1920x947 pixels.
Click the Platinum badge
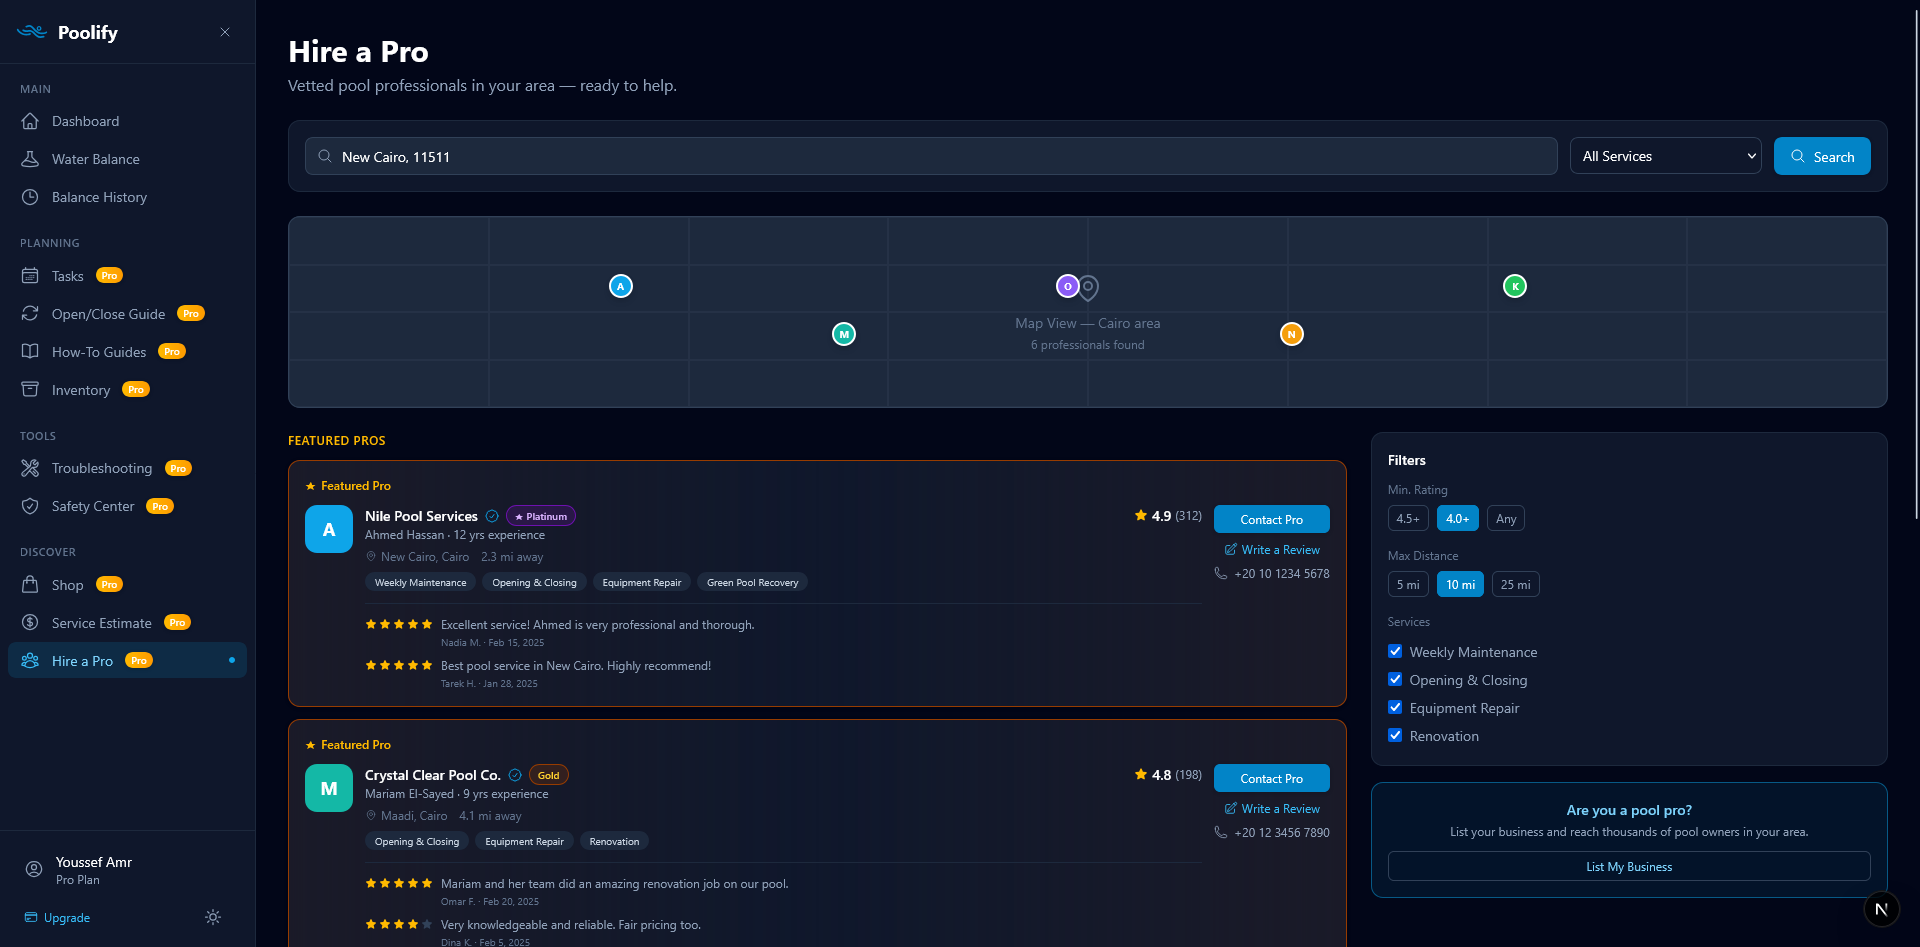point(541,516)
